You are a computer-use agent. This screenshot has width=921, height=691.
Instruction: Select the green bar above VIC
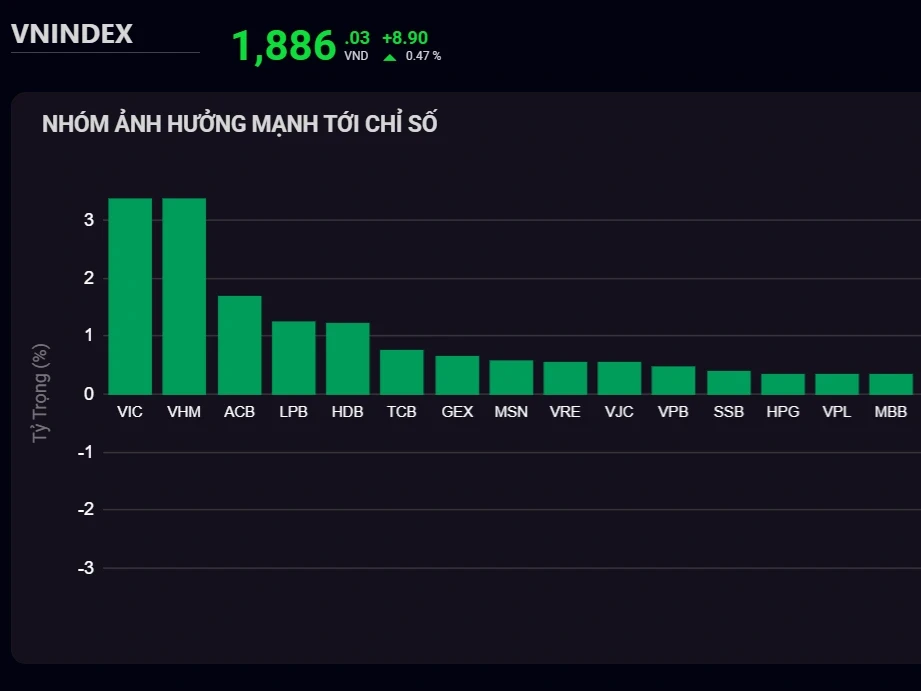[130, 296]
